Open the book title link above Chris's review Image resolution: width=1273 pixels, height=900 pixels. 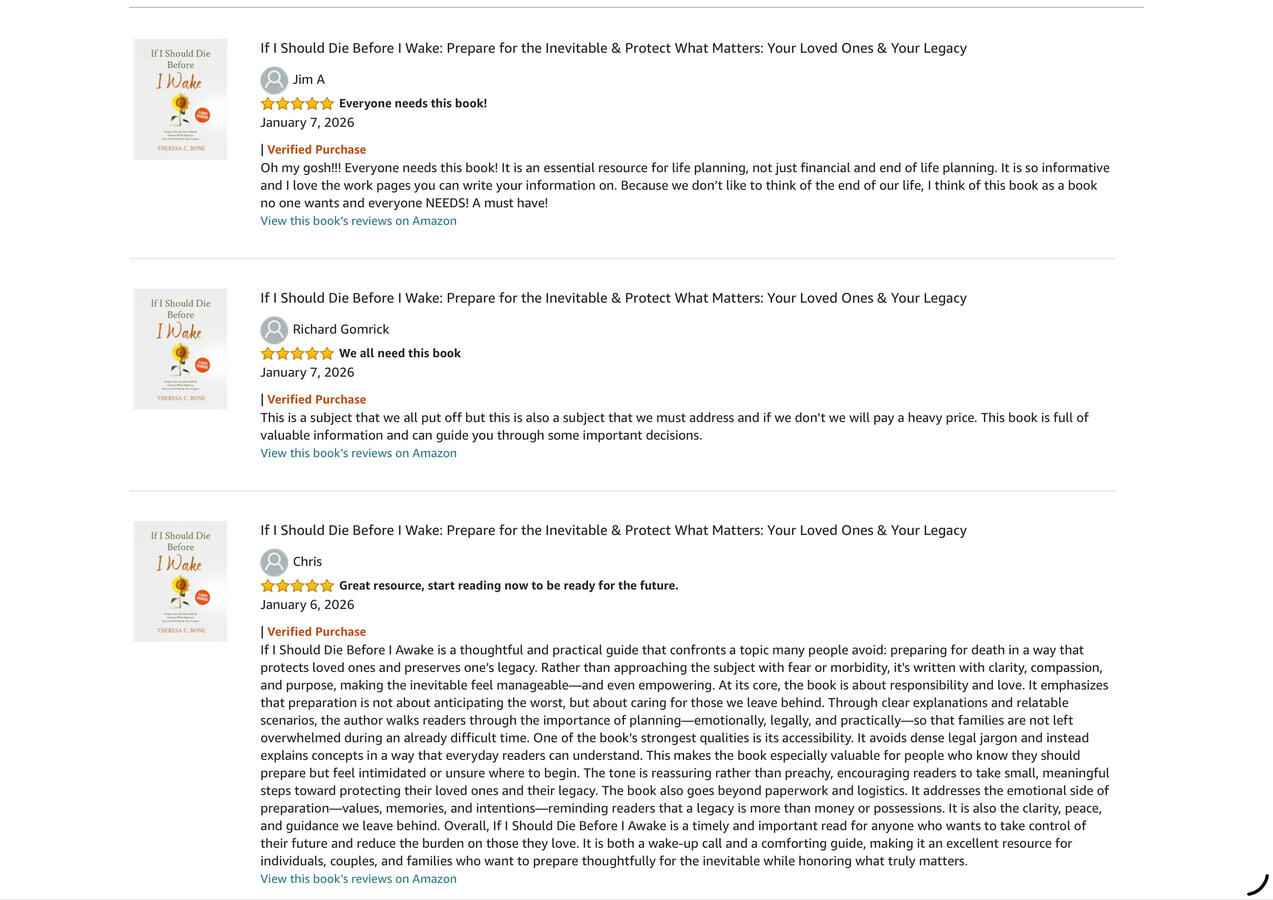click(x=613, y=530)
